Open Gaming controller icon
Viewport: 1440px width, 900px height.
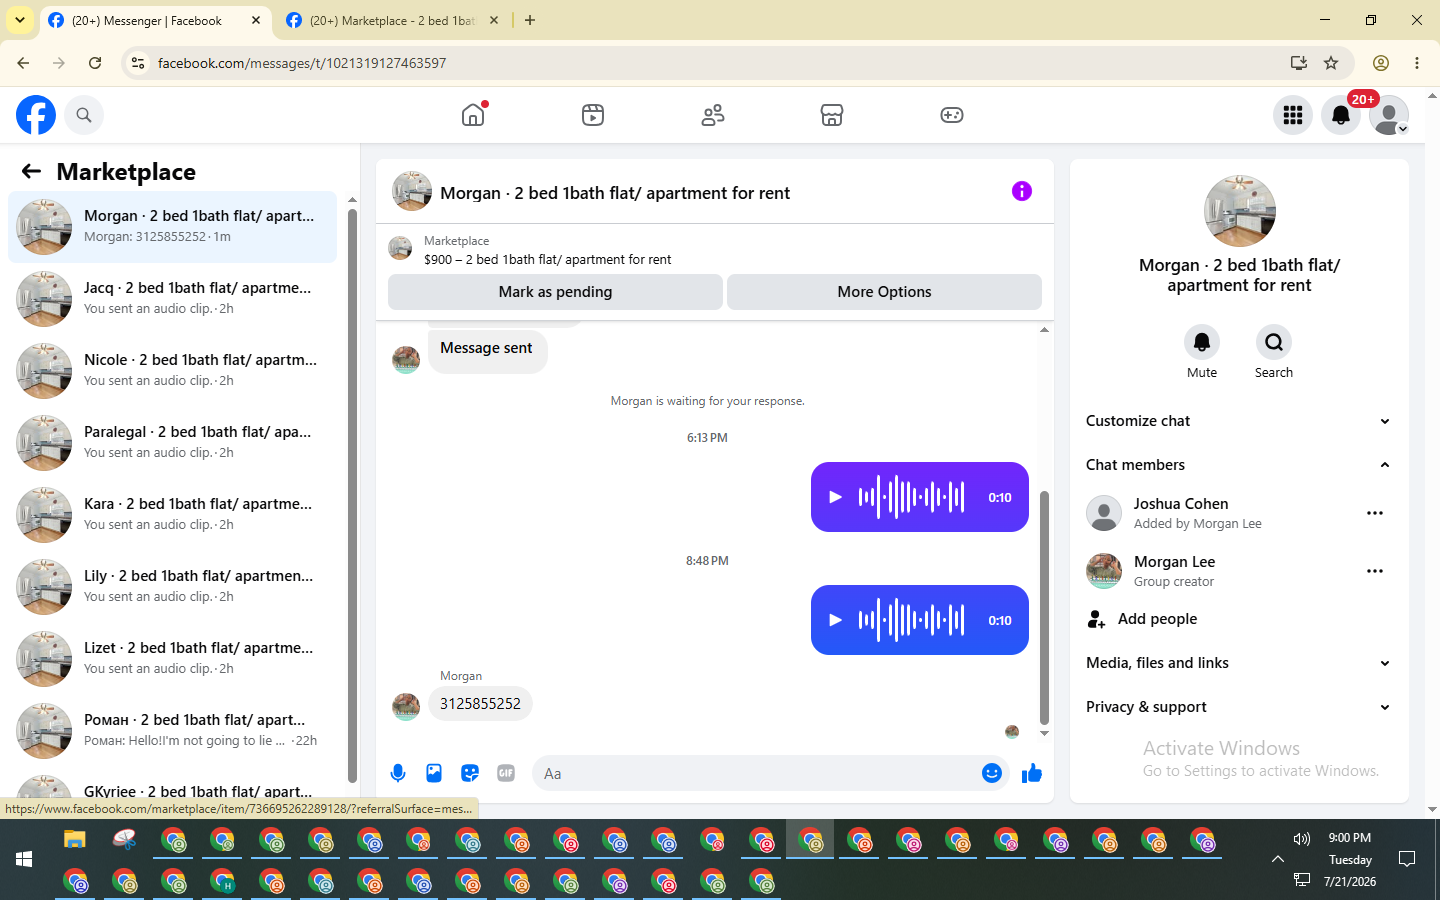(952, 115)
